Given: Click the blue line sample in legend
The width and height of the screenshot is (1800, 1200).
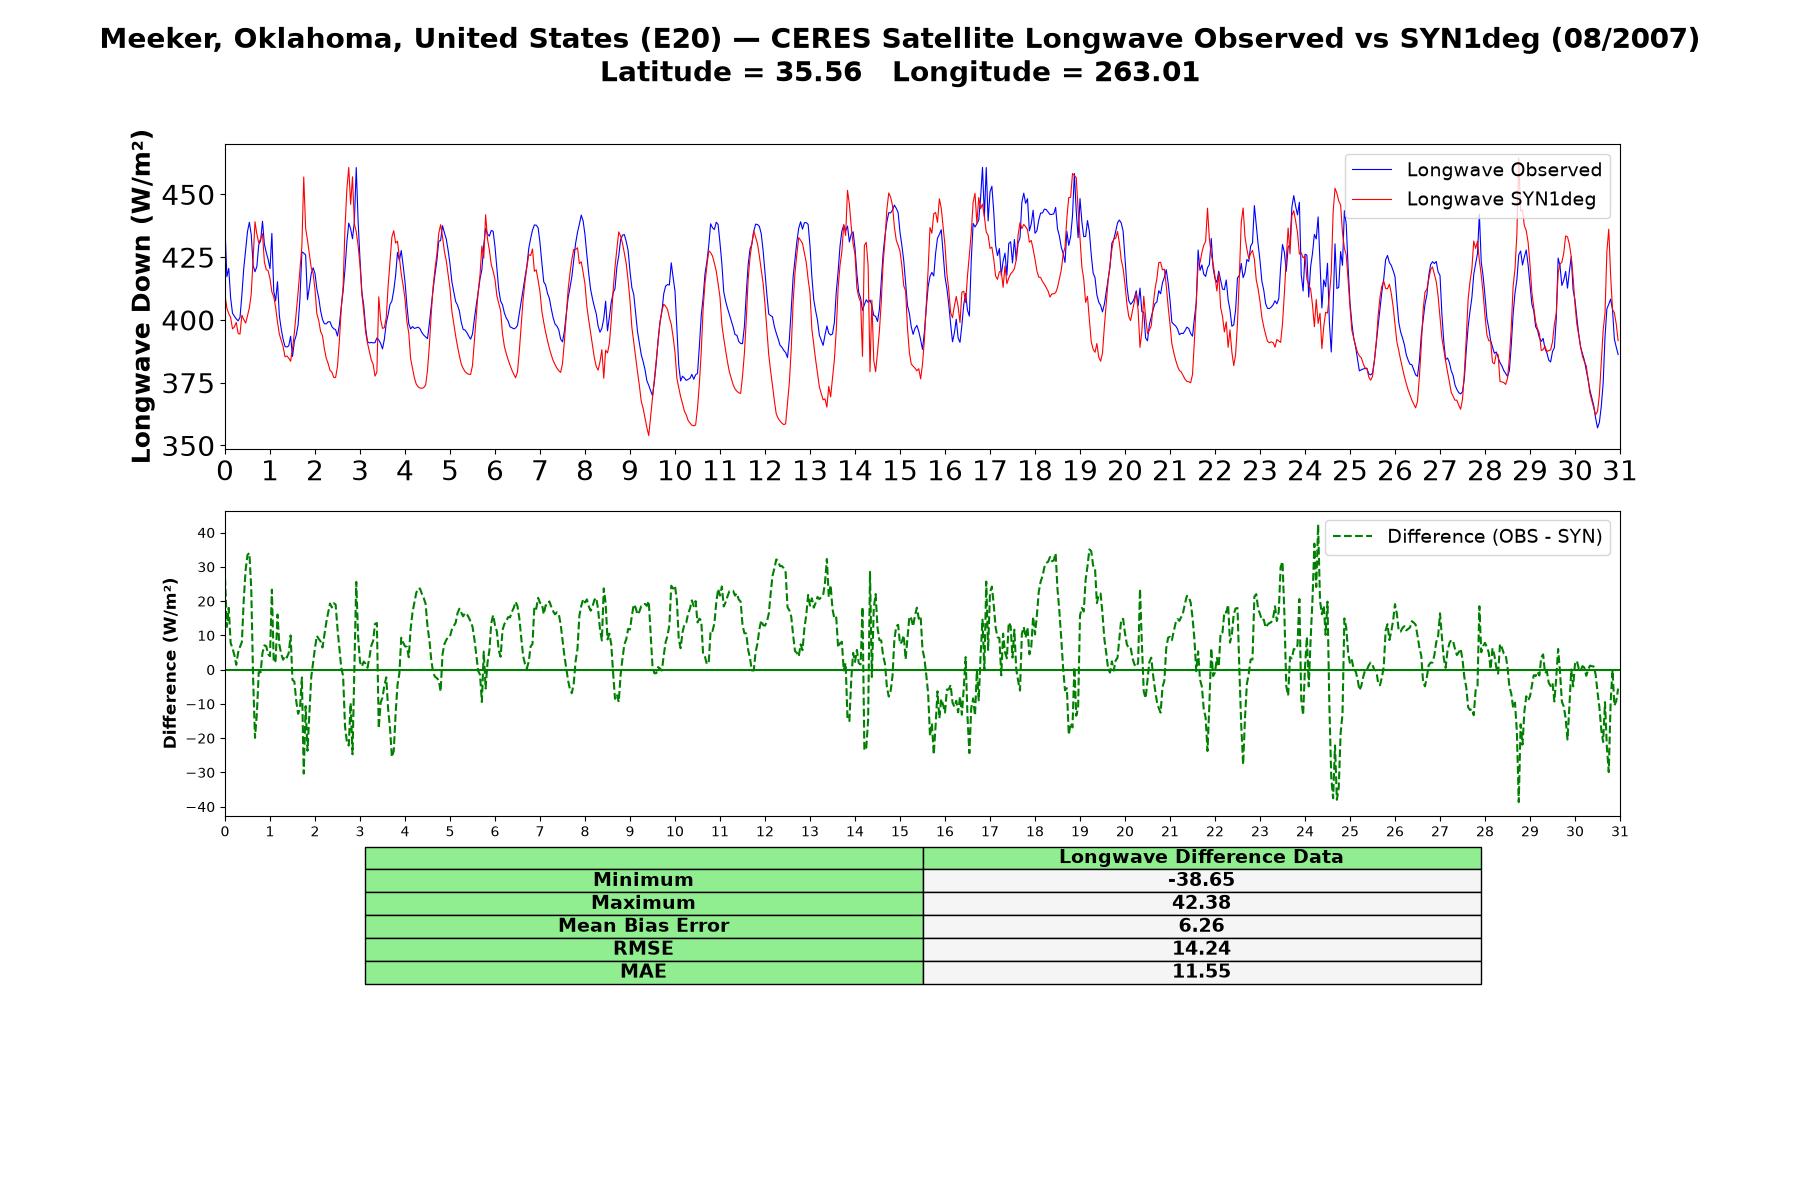Looking at the screenshot, I should (x=1372, y=170).
